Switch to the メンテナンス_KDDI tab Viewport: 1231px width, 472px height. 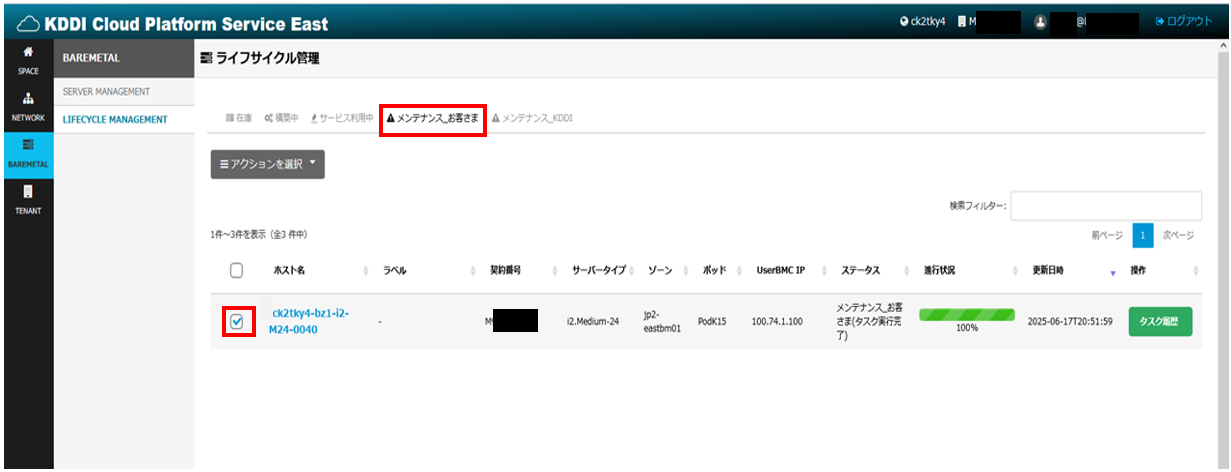tap(532, 118)
